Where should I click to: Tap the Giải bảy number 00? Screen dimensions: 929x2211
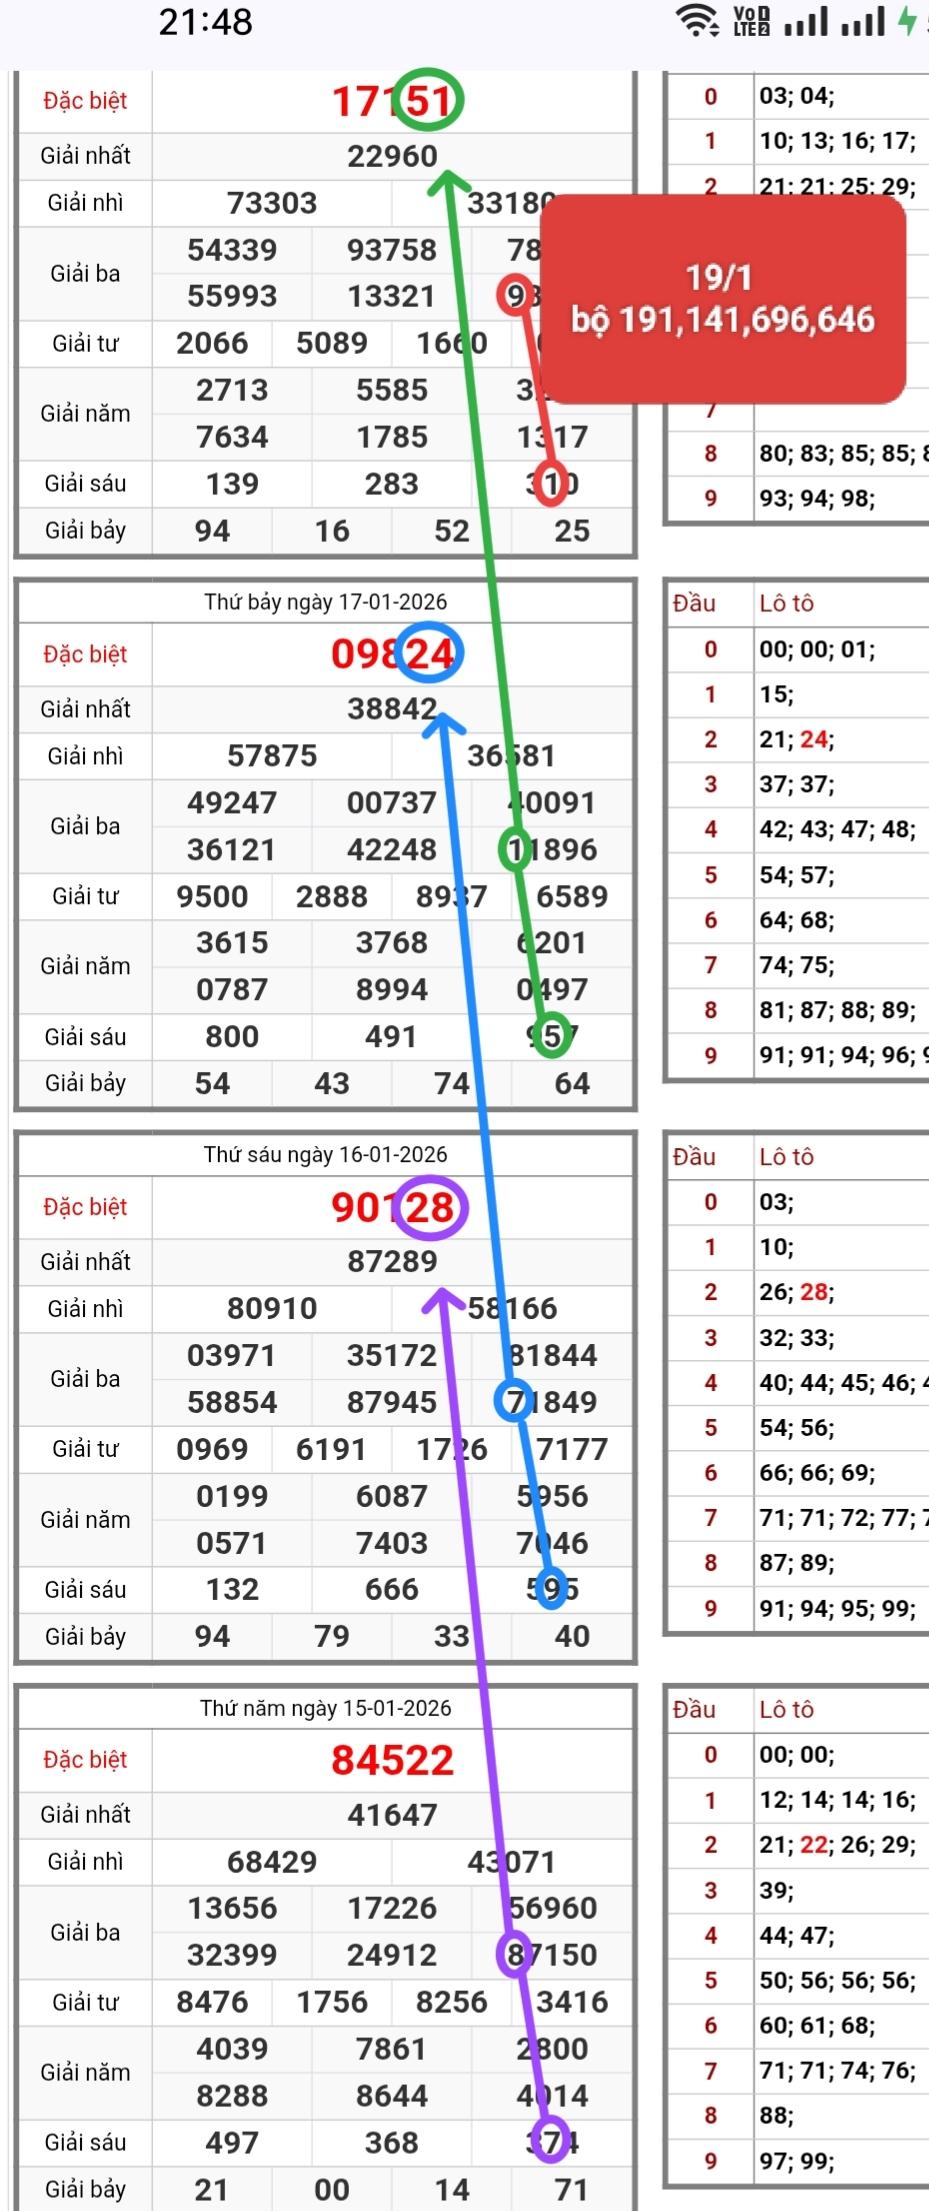(332, 2190)
